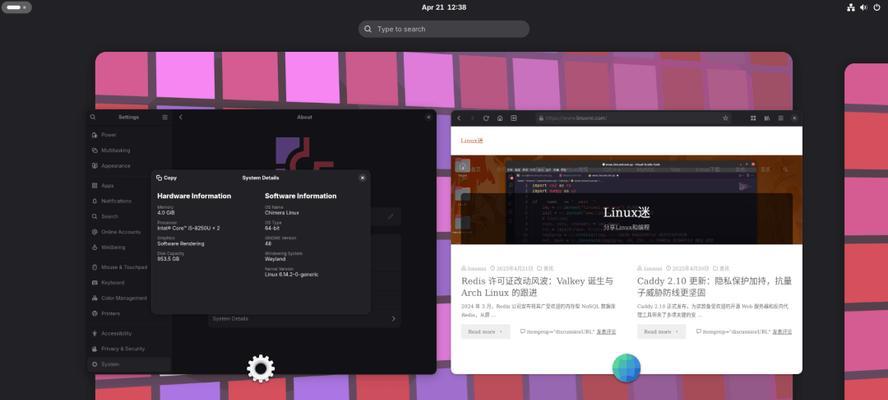Open the Redis 许可证改动风波 article title
The height and width of the screenshot is (400, 888).
click(537, 287)
